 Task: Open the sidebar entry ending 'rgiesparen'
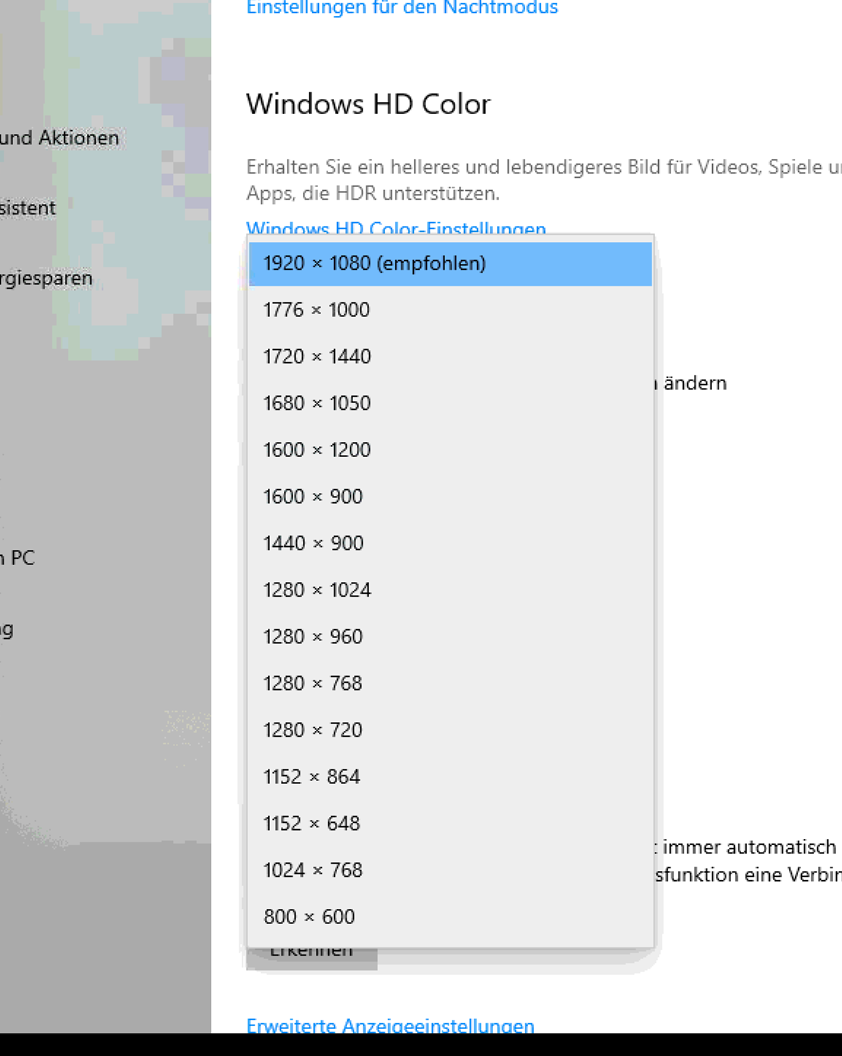pos(46,278)
